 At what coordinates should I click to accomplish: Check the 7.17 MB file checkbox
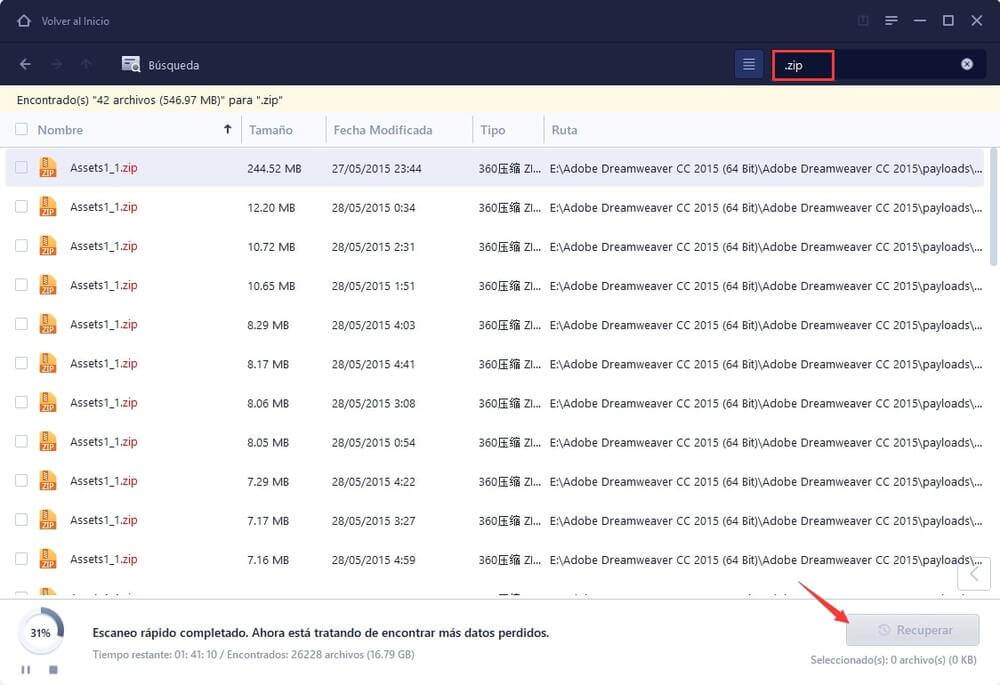21,520
